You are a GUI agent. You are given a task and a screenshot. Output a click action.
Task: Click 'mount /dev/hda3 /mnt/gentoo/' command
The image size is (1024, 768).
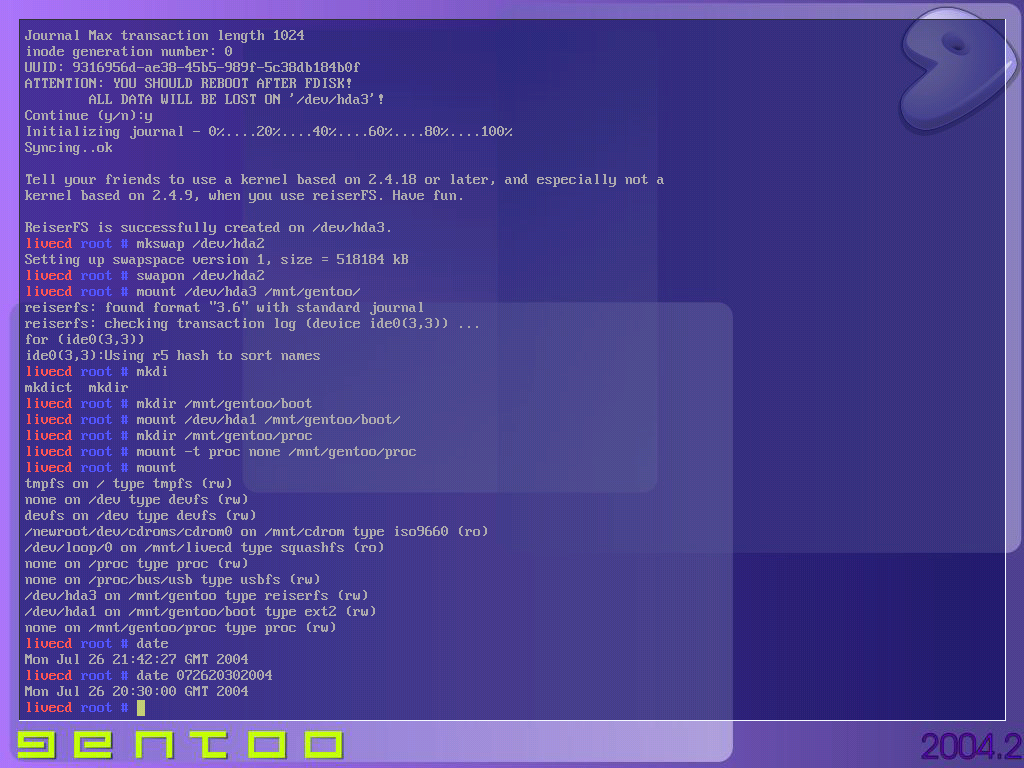pyautogui.click(x=248, y=292)
